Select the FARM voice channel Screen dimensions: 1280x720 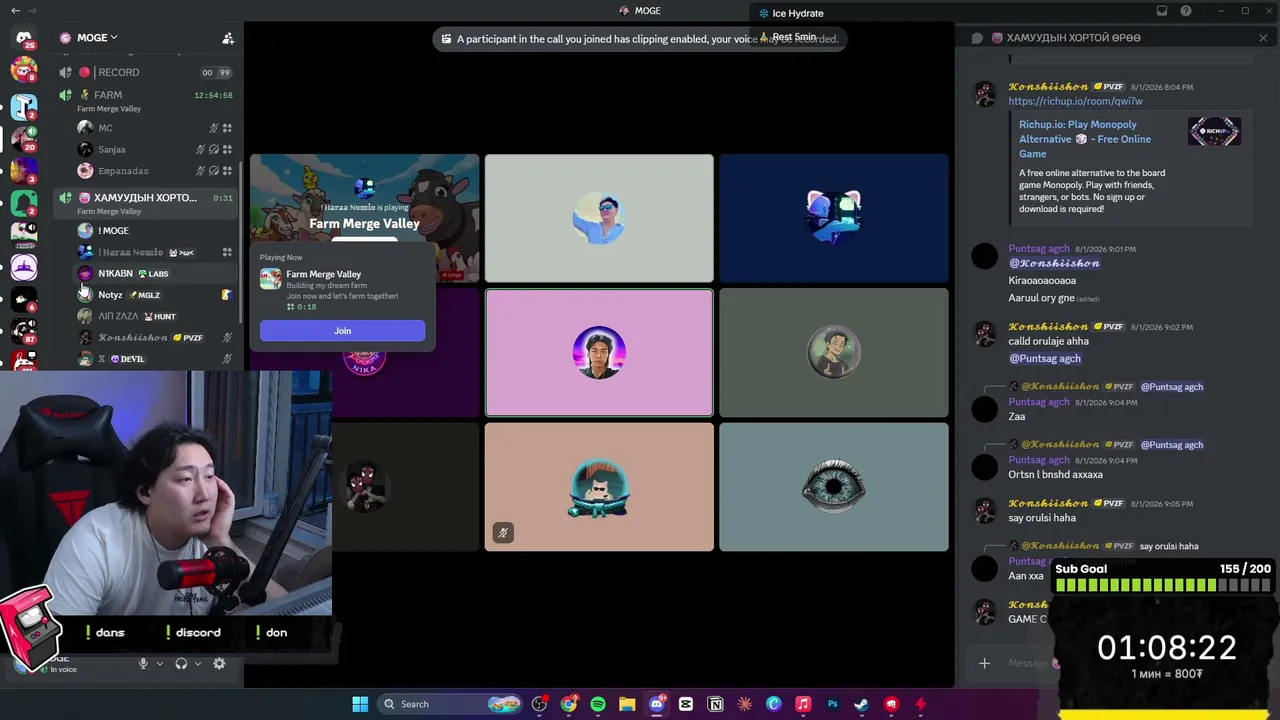147,100
